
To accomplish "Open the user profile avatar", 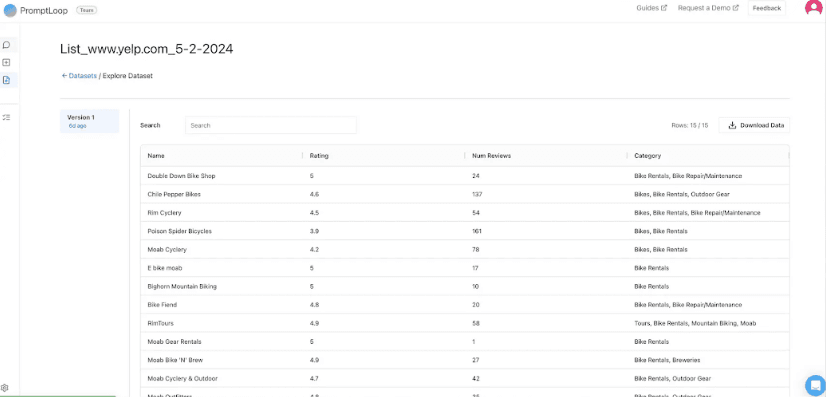I will (x=814, y=7).
